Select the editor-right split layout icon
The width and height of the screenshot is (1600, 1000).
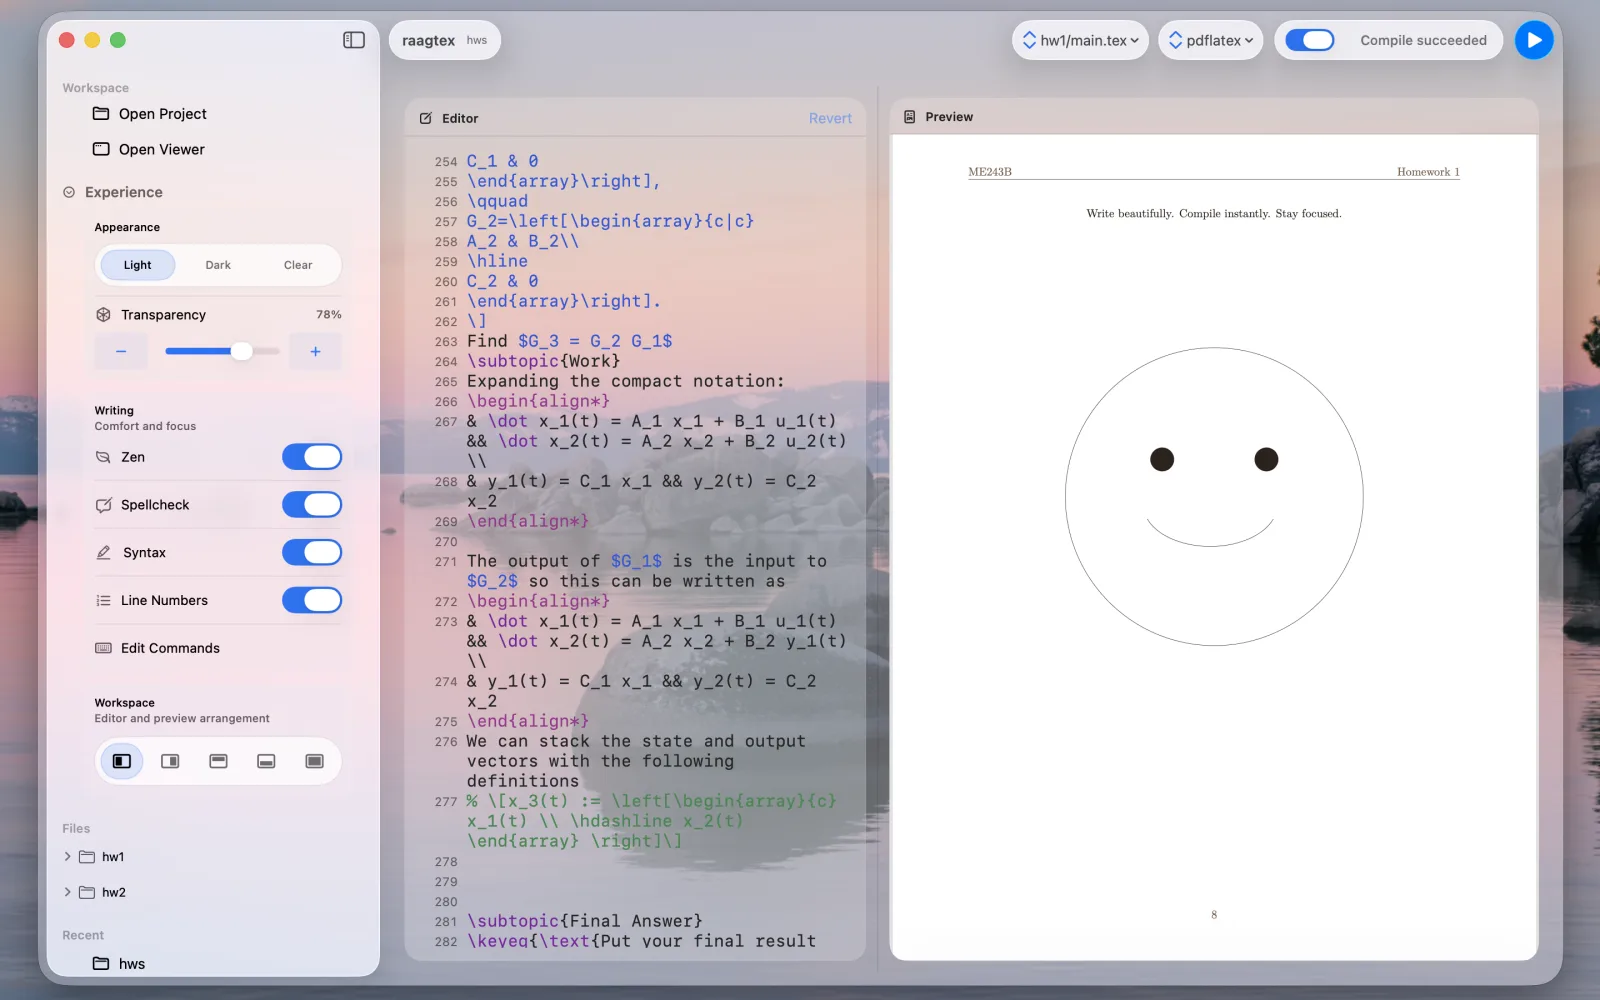coord(170,761)
